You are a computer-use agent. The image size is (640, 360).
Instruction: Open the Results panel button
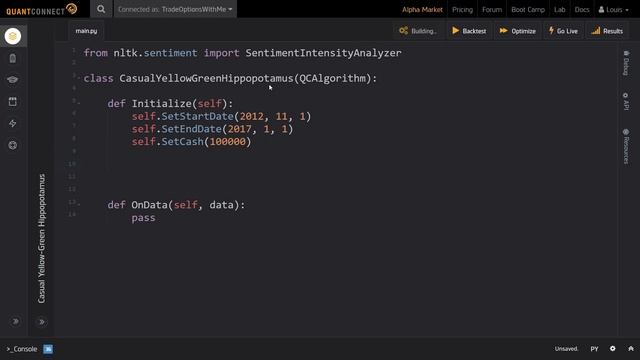point(607,31)
